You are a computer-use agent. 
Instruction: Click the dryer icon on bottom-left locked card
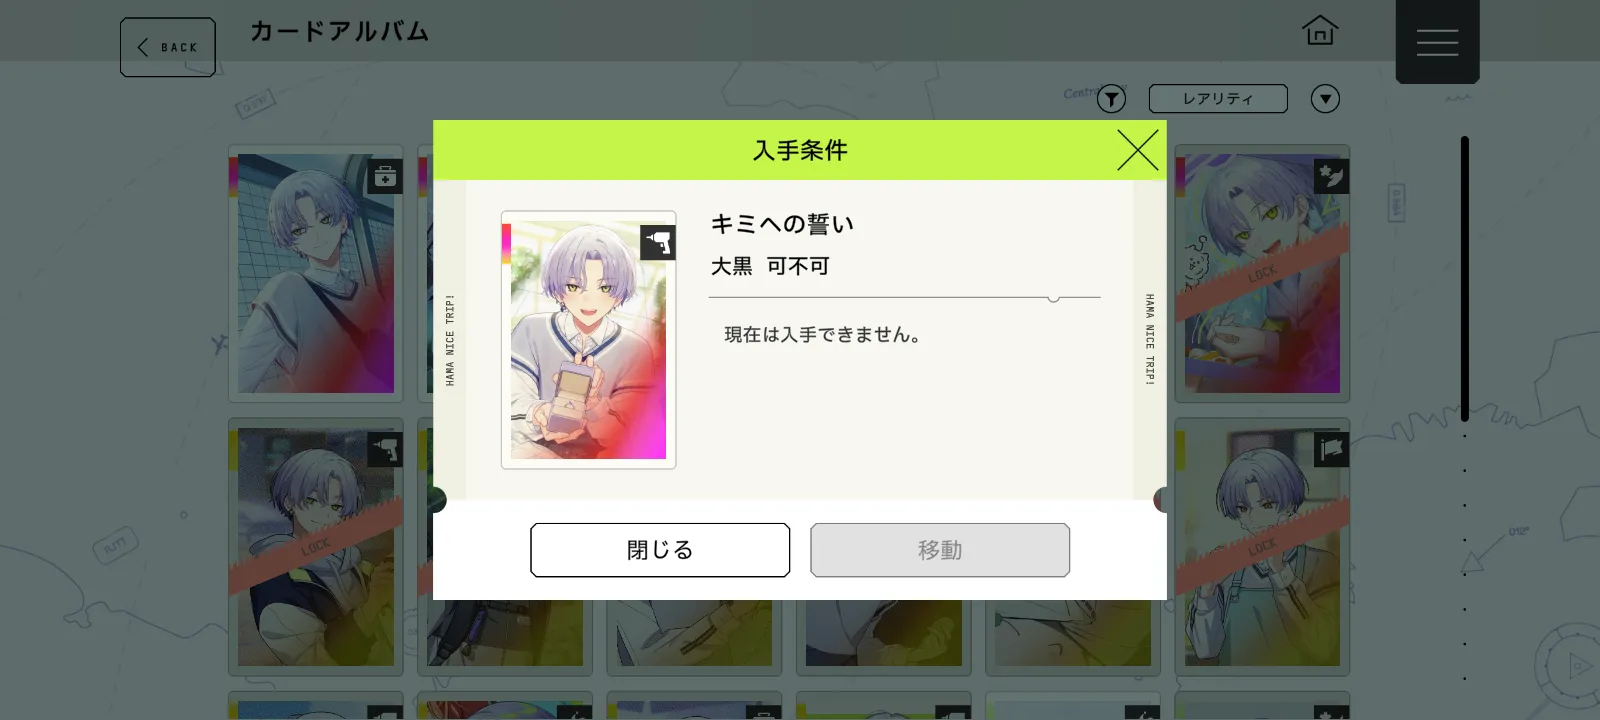(x=385, y=450)
